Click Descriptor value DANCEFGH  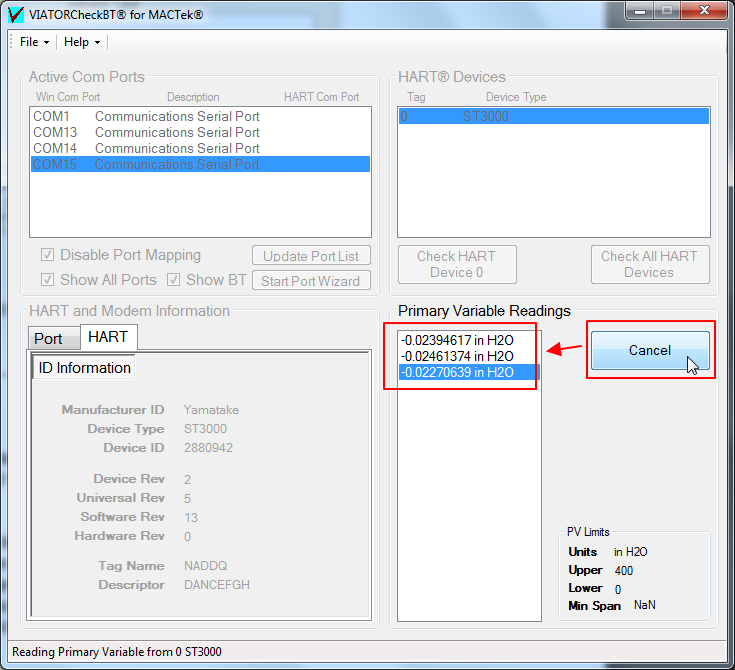[217, 585]
